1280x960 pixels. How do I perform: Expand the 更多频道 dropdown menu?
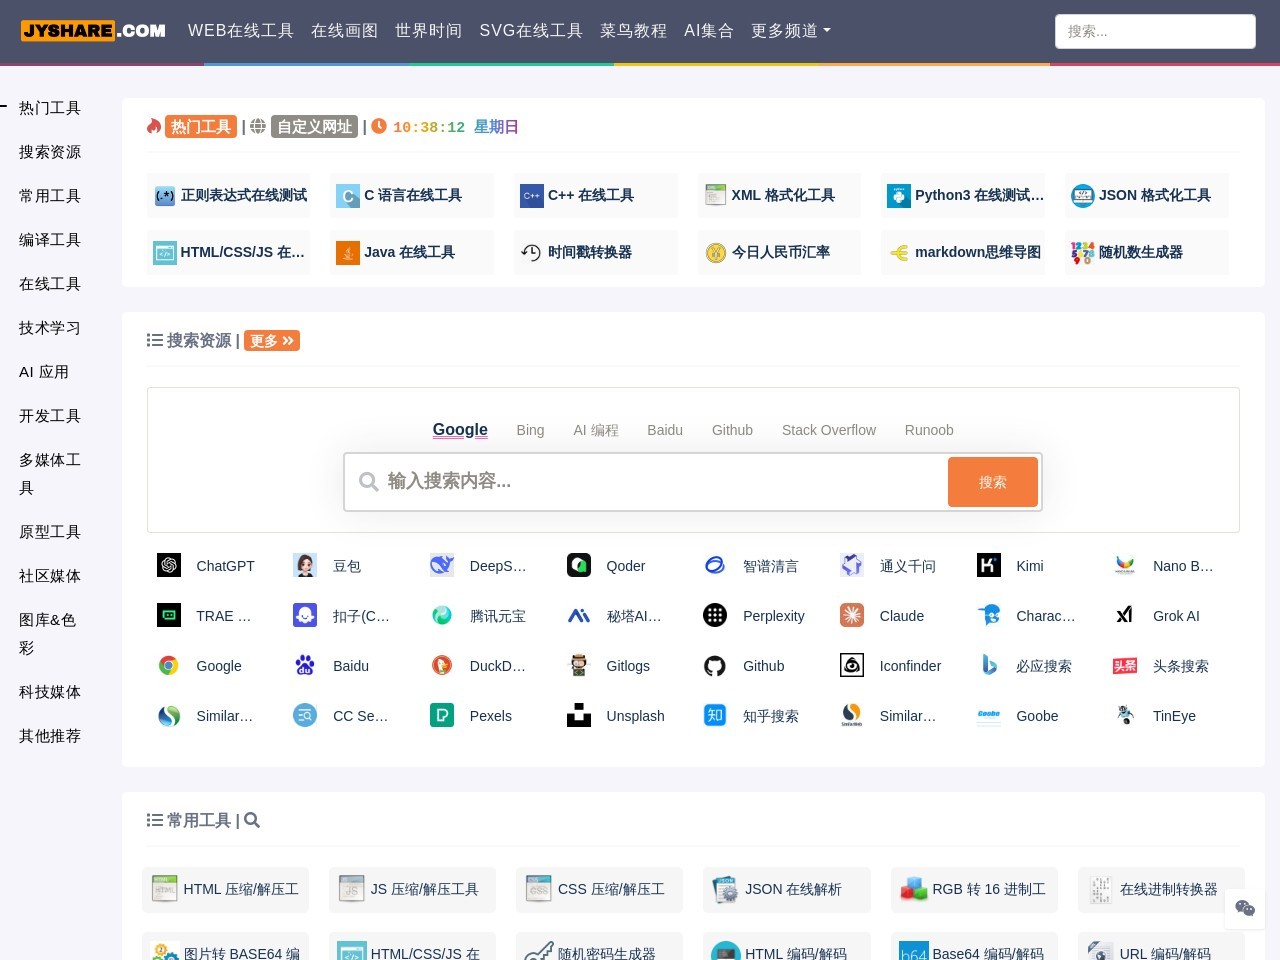coord(790,31)
